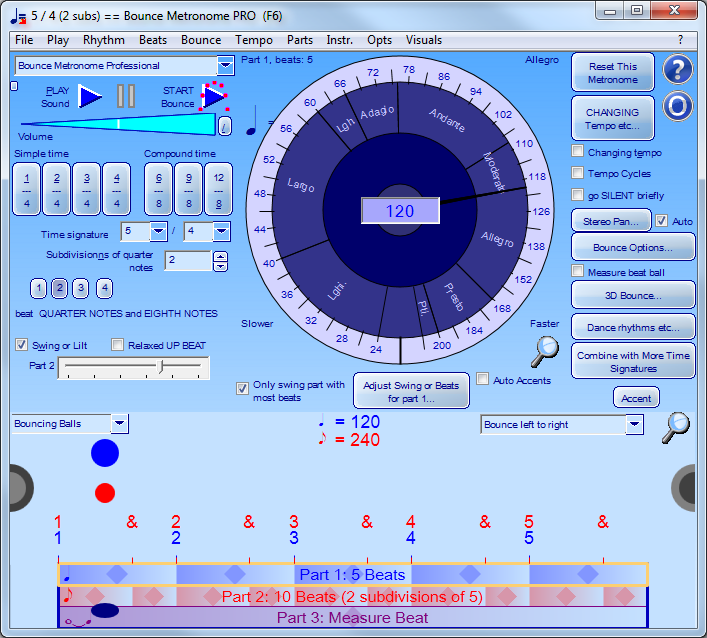This screenshot has width=707, height=638.
Task: Toggle Auto stereo pan checkbox
Action: (x=661, y=221)
